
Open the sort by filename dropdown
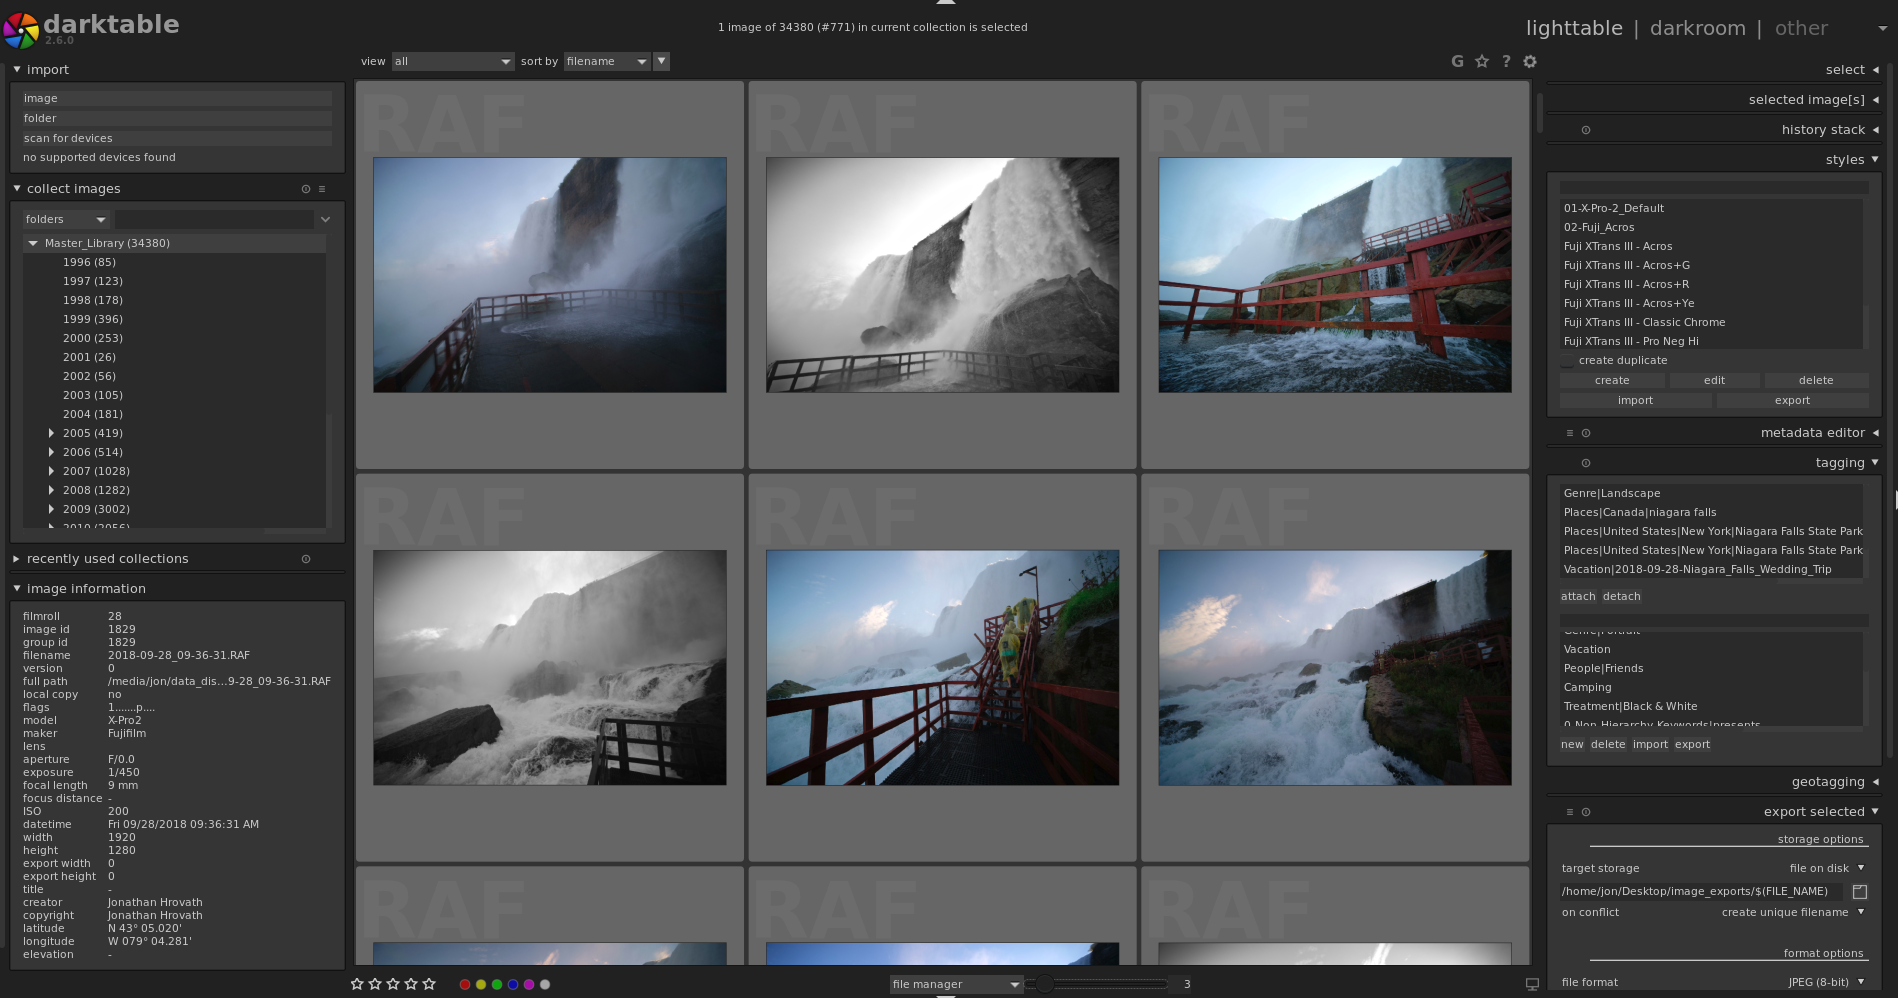607,61
